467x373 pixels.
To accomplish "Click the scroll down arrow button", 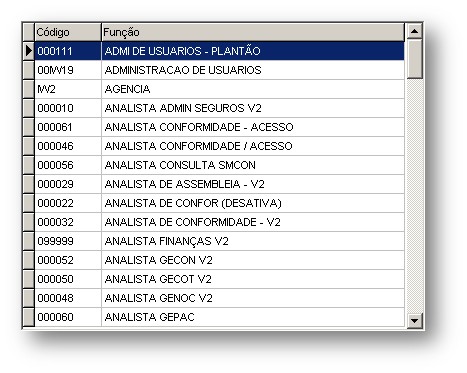I will point(414,320).
